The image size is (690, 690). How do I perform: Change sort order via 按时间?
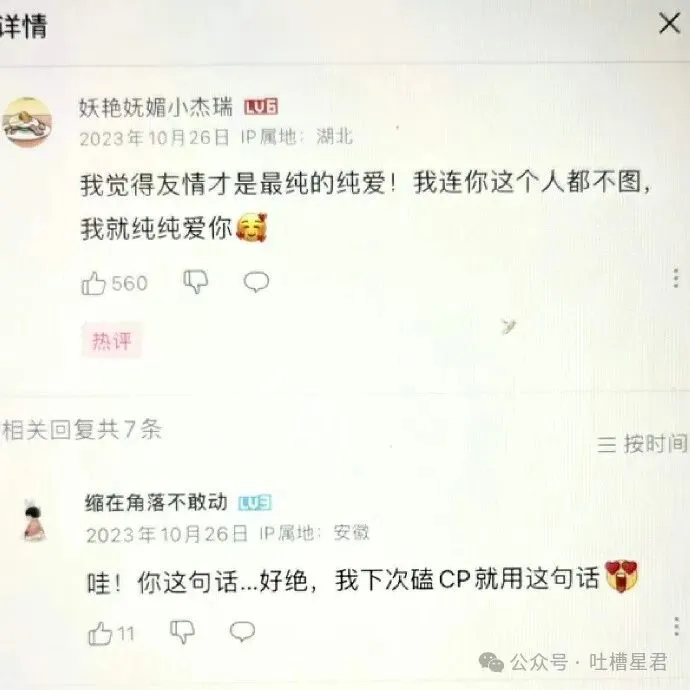(x=642, y=444)
